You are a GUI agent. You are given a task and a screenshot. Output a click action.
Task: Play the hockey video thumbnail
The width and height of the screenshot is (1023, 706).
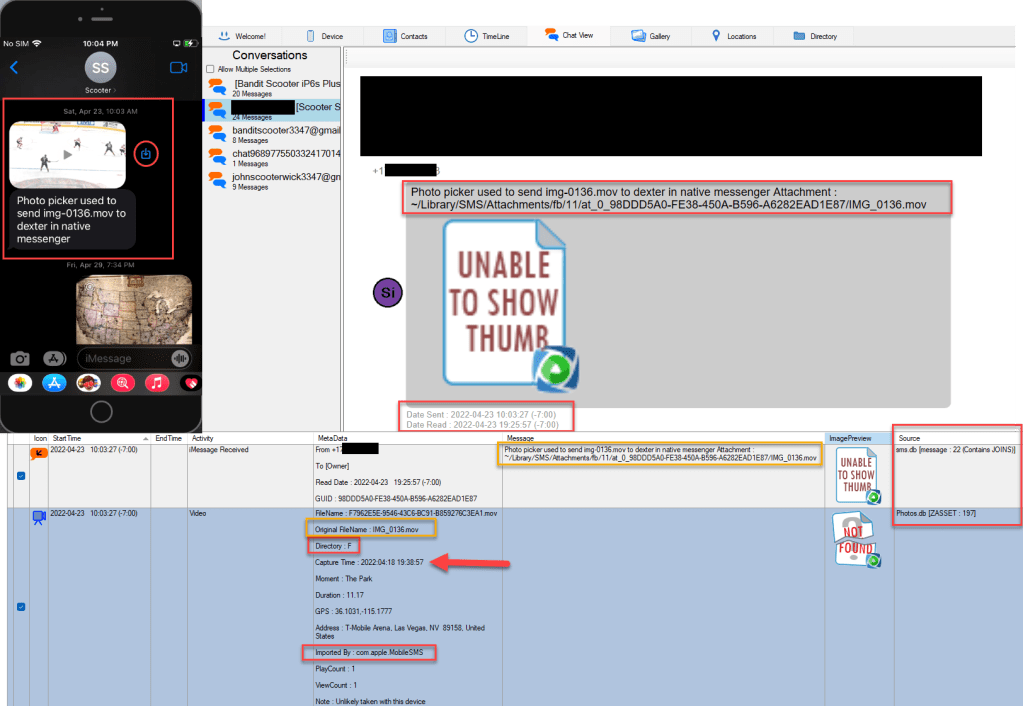pyautogui.click(x=68, y=155)
